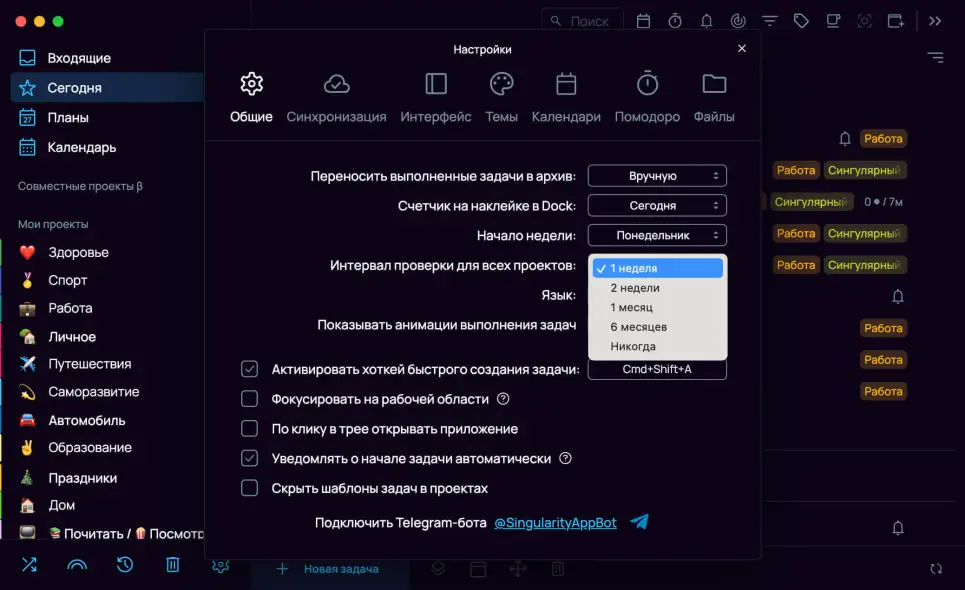Click the "Новая задача" button

point(329,569)
